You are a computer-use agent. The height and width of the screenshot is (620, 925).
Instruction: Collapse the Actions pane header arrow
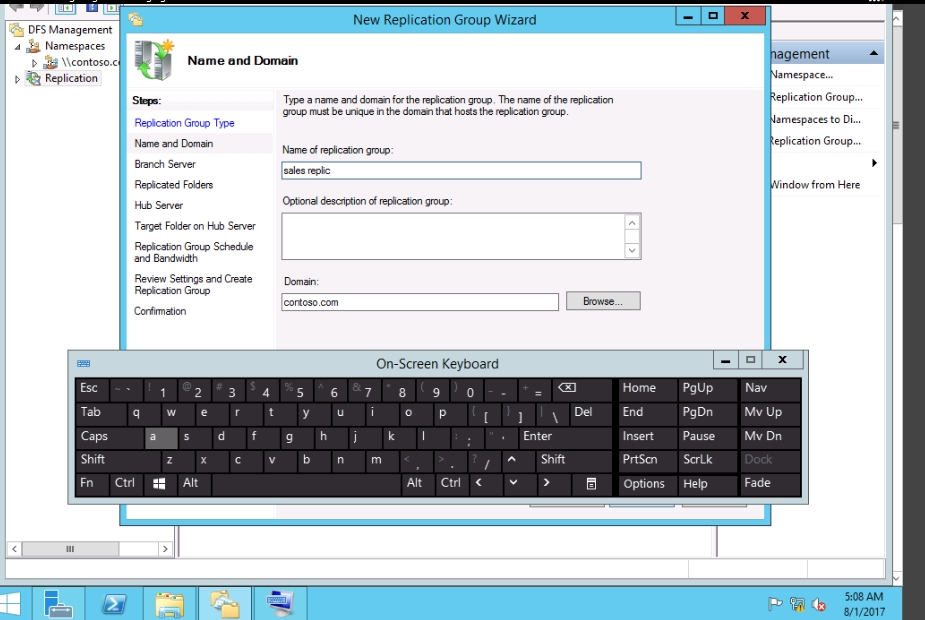[874, 54]
